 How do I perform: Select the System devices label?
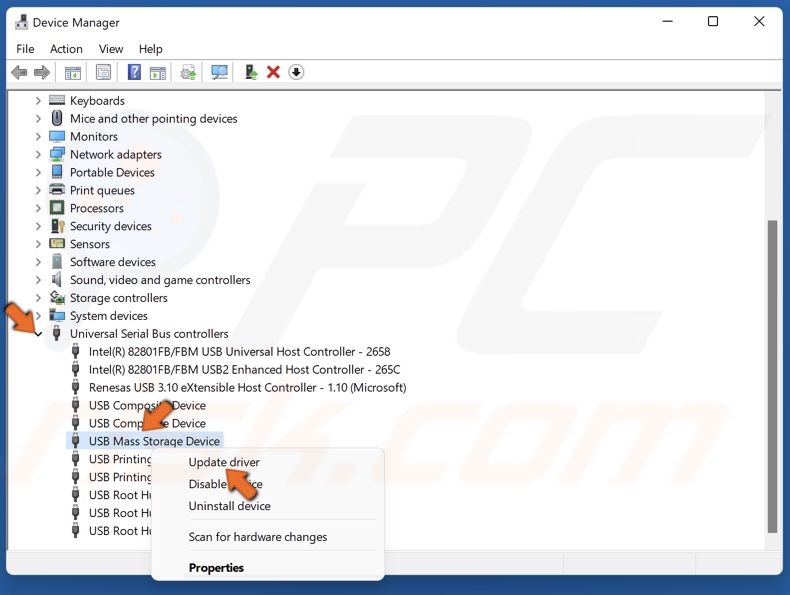coord(109,316)
